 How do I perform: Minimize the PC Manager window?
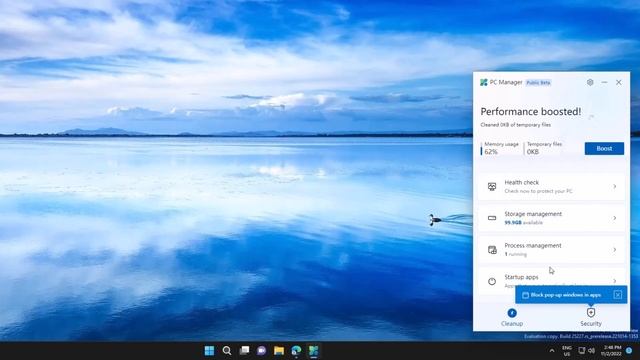604,82
